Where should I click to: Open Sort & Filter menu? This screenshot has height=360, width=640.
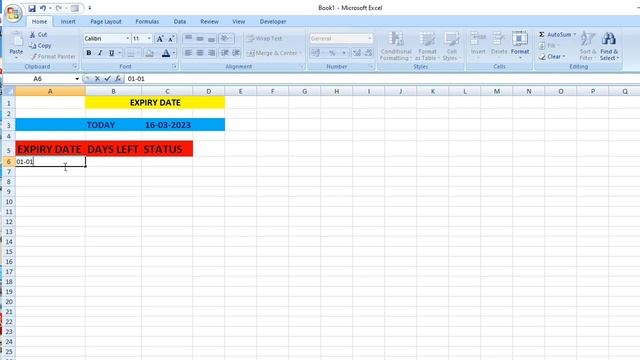tap(587, 46)
